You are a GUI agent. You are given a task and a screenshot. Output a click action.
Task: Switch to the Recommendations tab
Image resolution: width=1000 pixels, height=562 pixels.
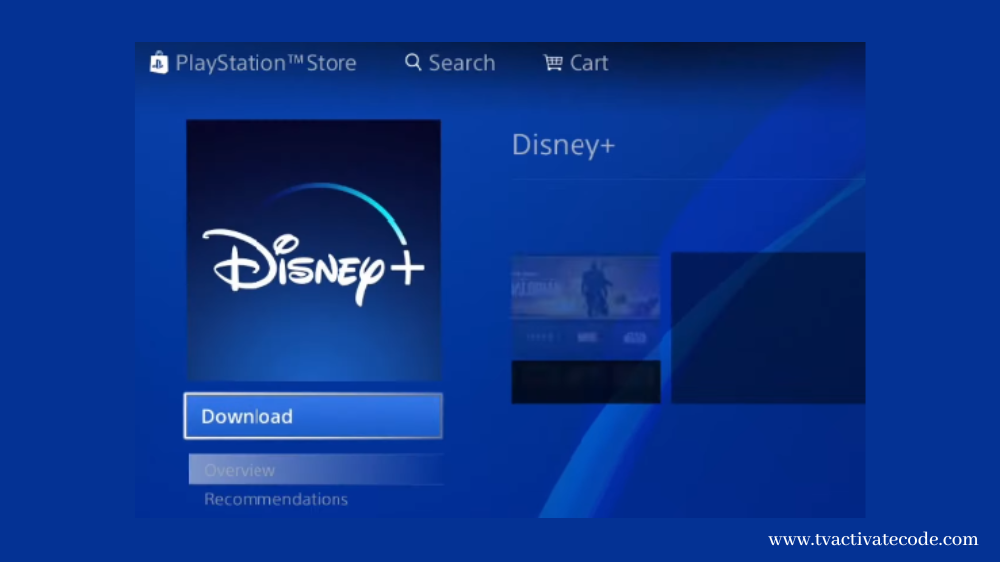coord(276,499)
